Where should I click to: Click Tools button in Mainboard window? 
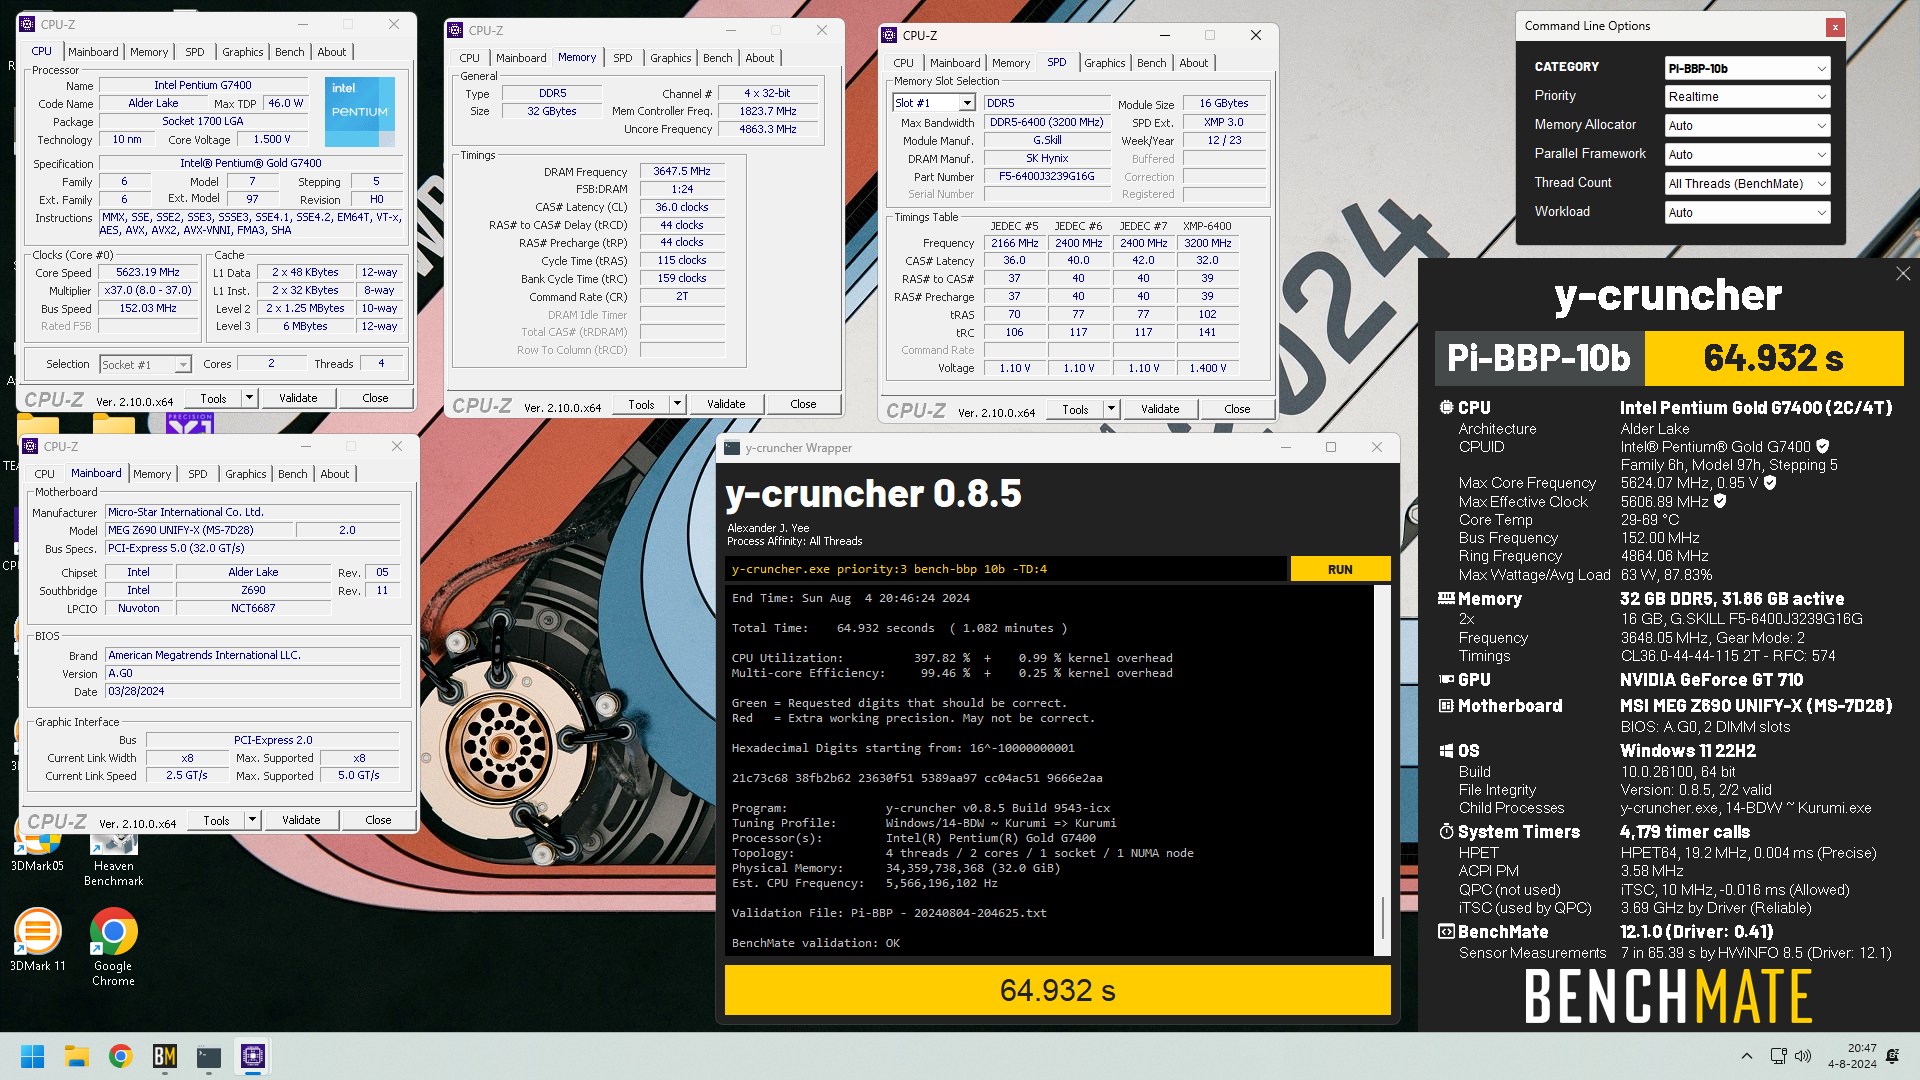tap(216, 820)
